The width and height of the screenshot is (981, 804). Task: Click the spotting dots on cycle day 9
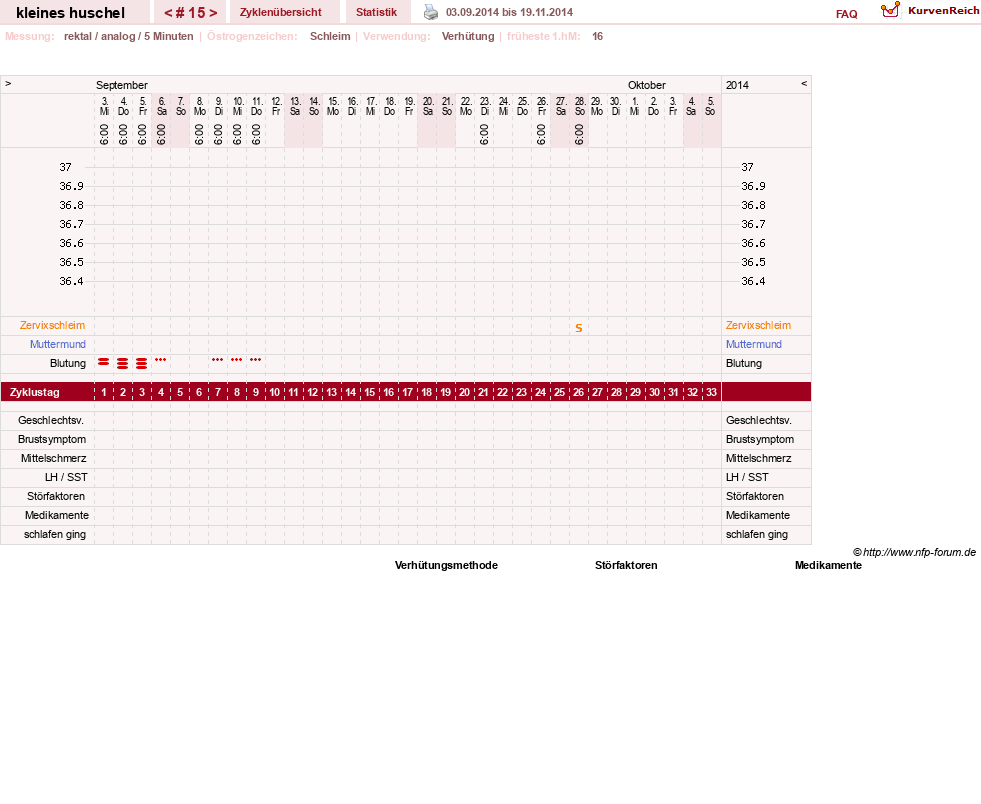click(x=255, y=360)
